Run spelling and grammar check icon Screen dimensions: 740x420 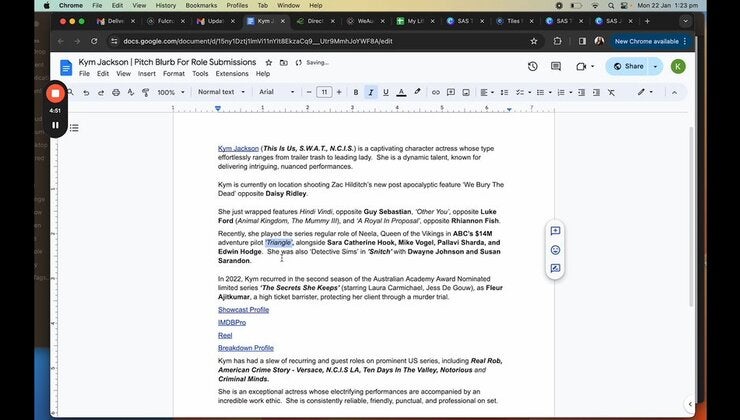click(131, 92)
